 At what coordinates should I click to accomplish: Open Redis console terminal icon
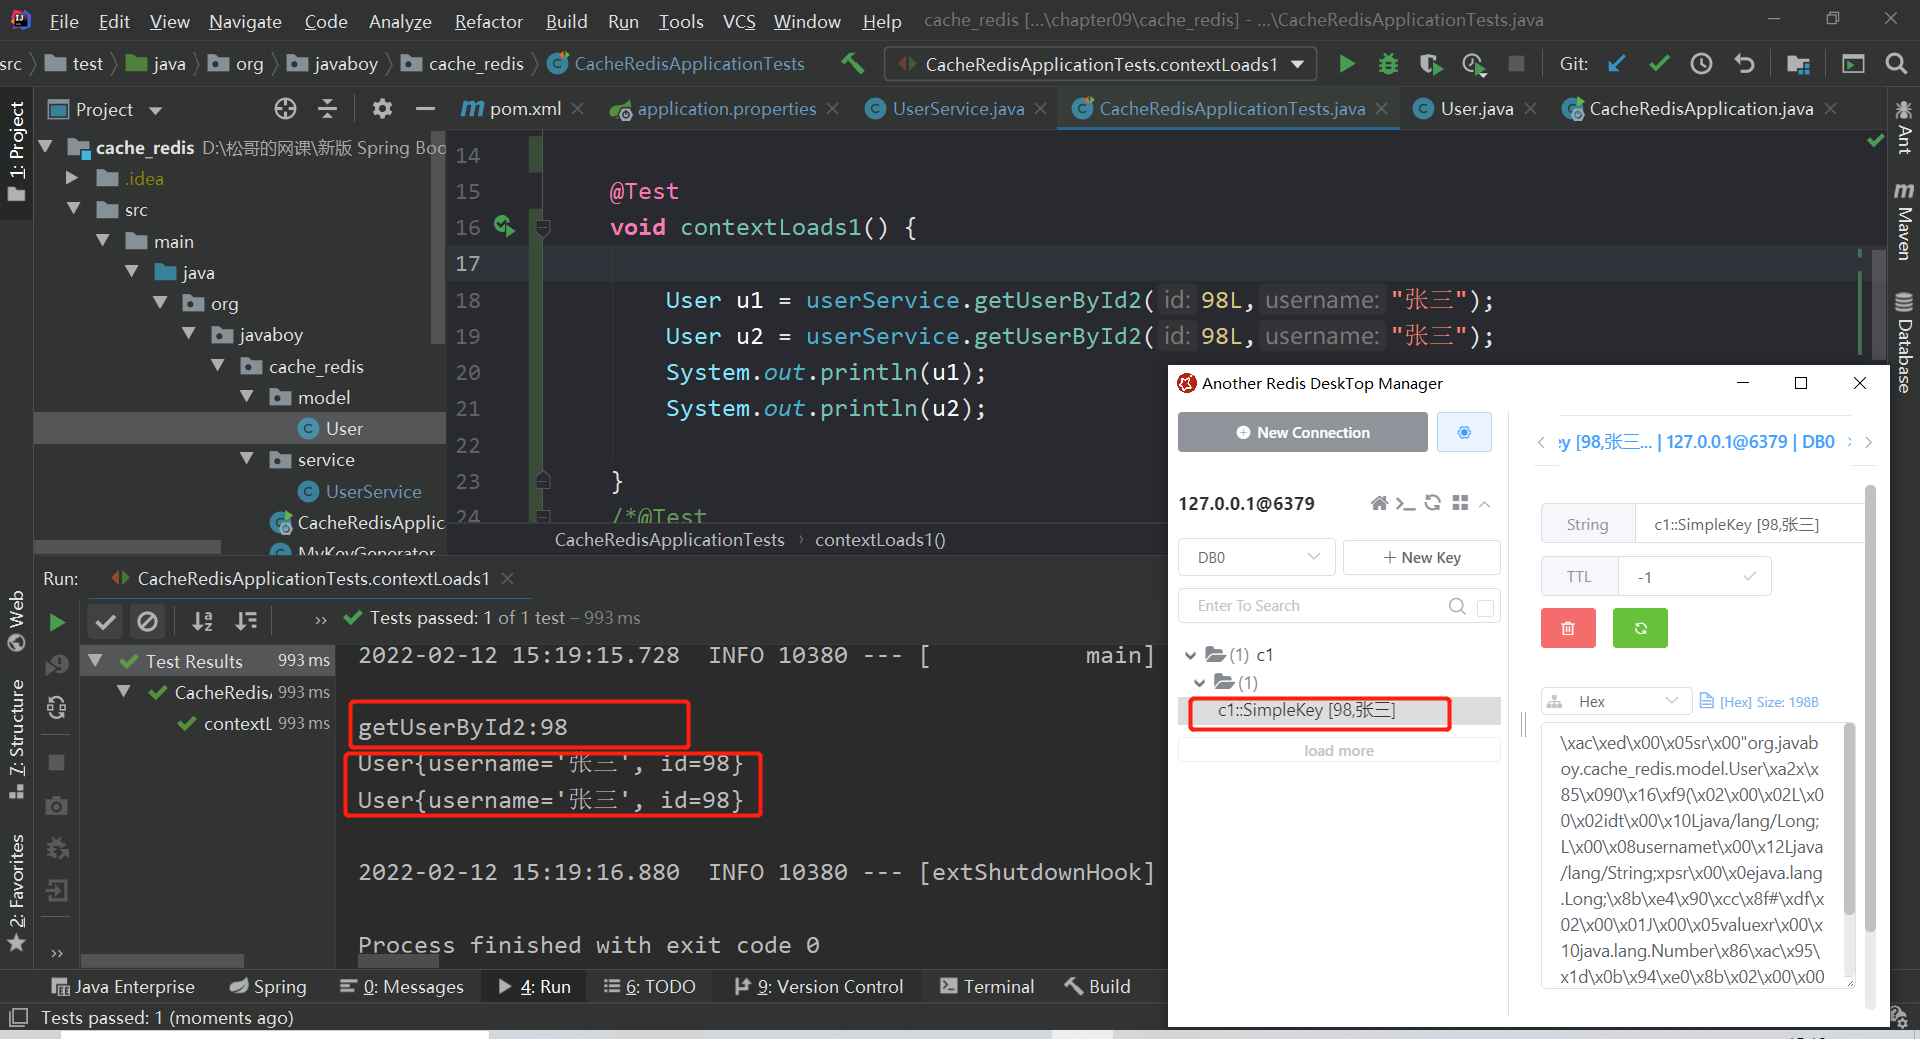coord(1405,503)
